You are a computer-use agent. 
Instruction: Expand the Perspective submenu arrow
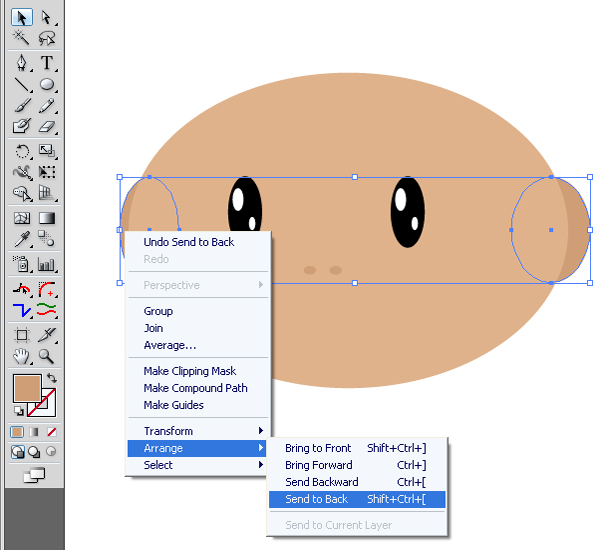pyautogui.click(x=261, y=285)
